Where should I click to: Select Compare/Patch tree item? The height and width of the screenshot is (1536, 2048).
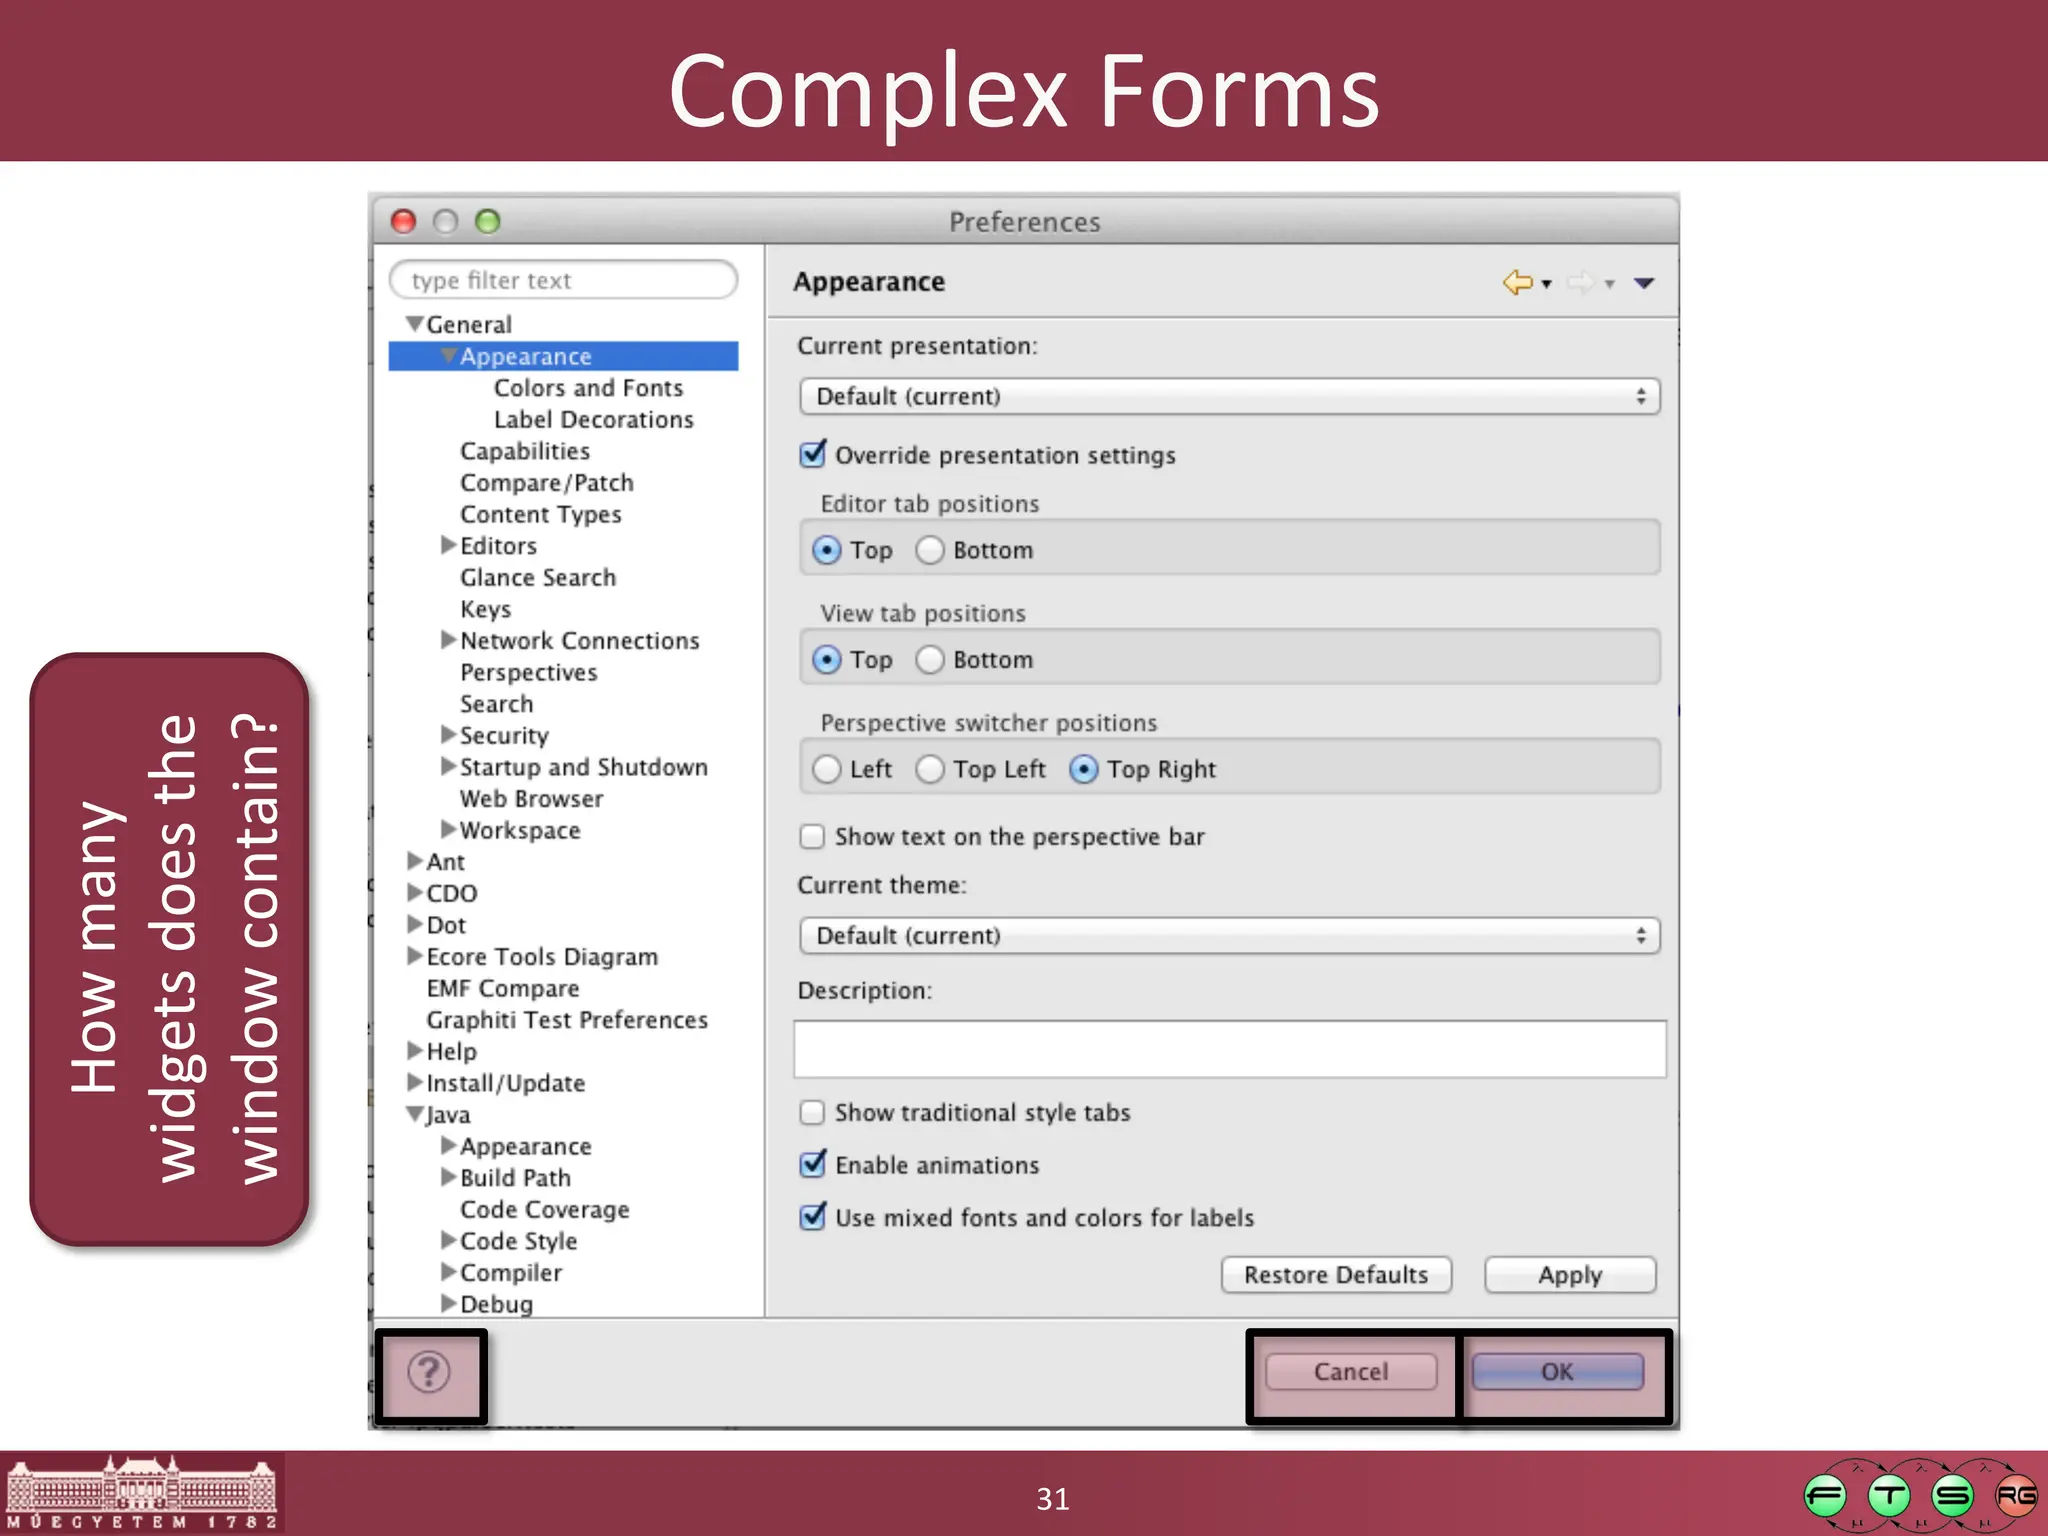547,483
